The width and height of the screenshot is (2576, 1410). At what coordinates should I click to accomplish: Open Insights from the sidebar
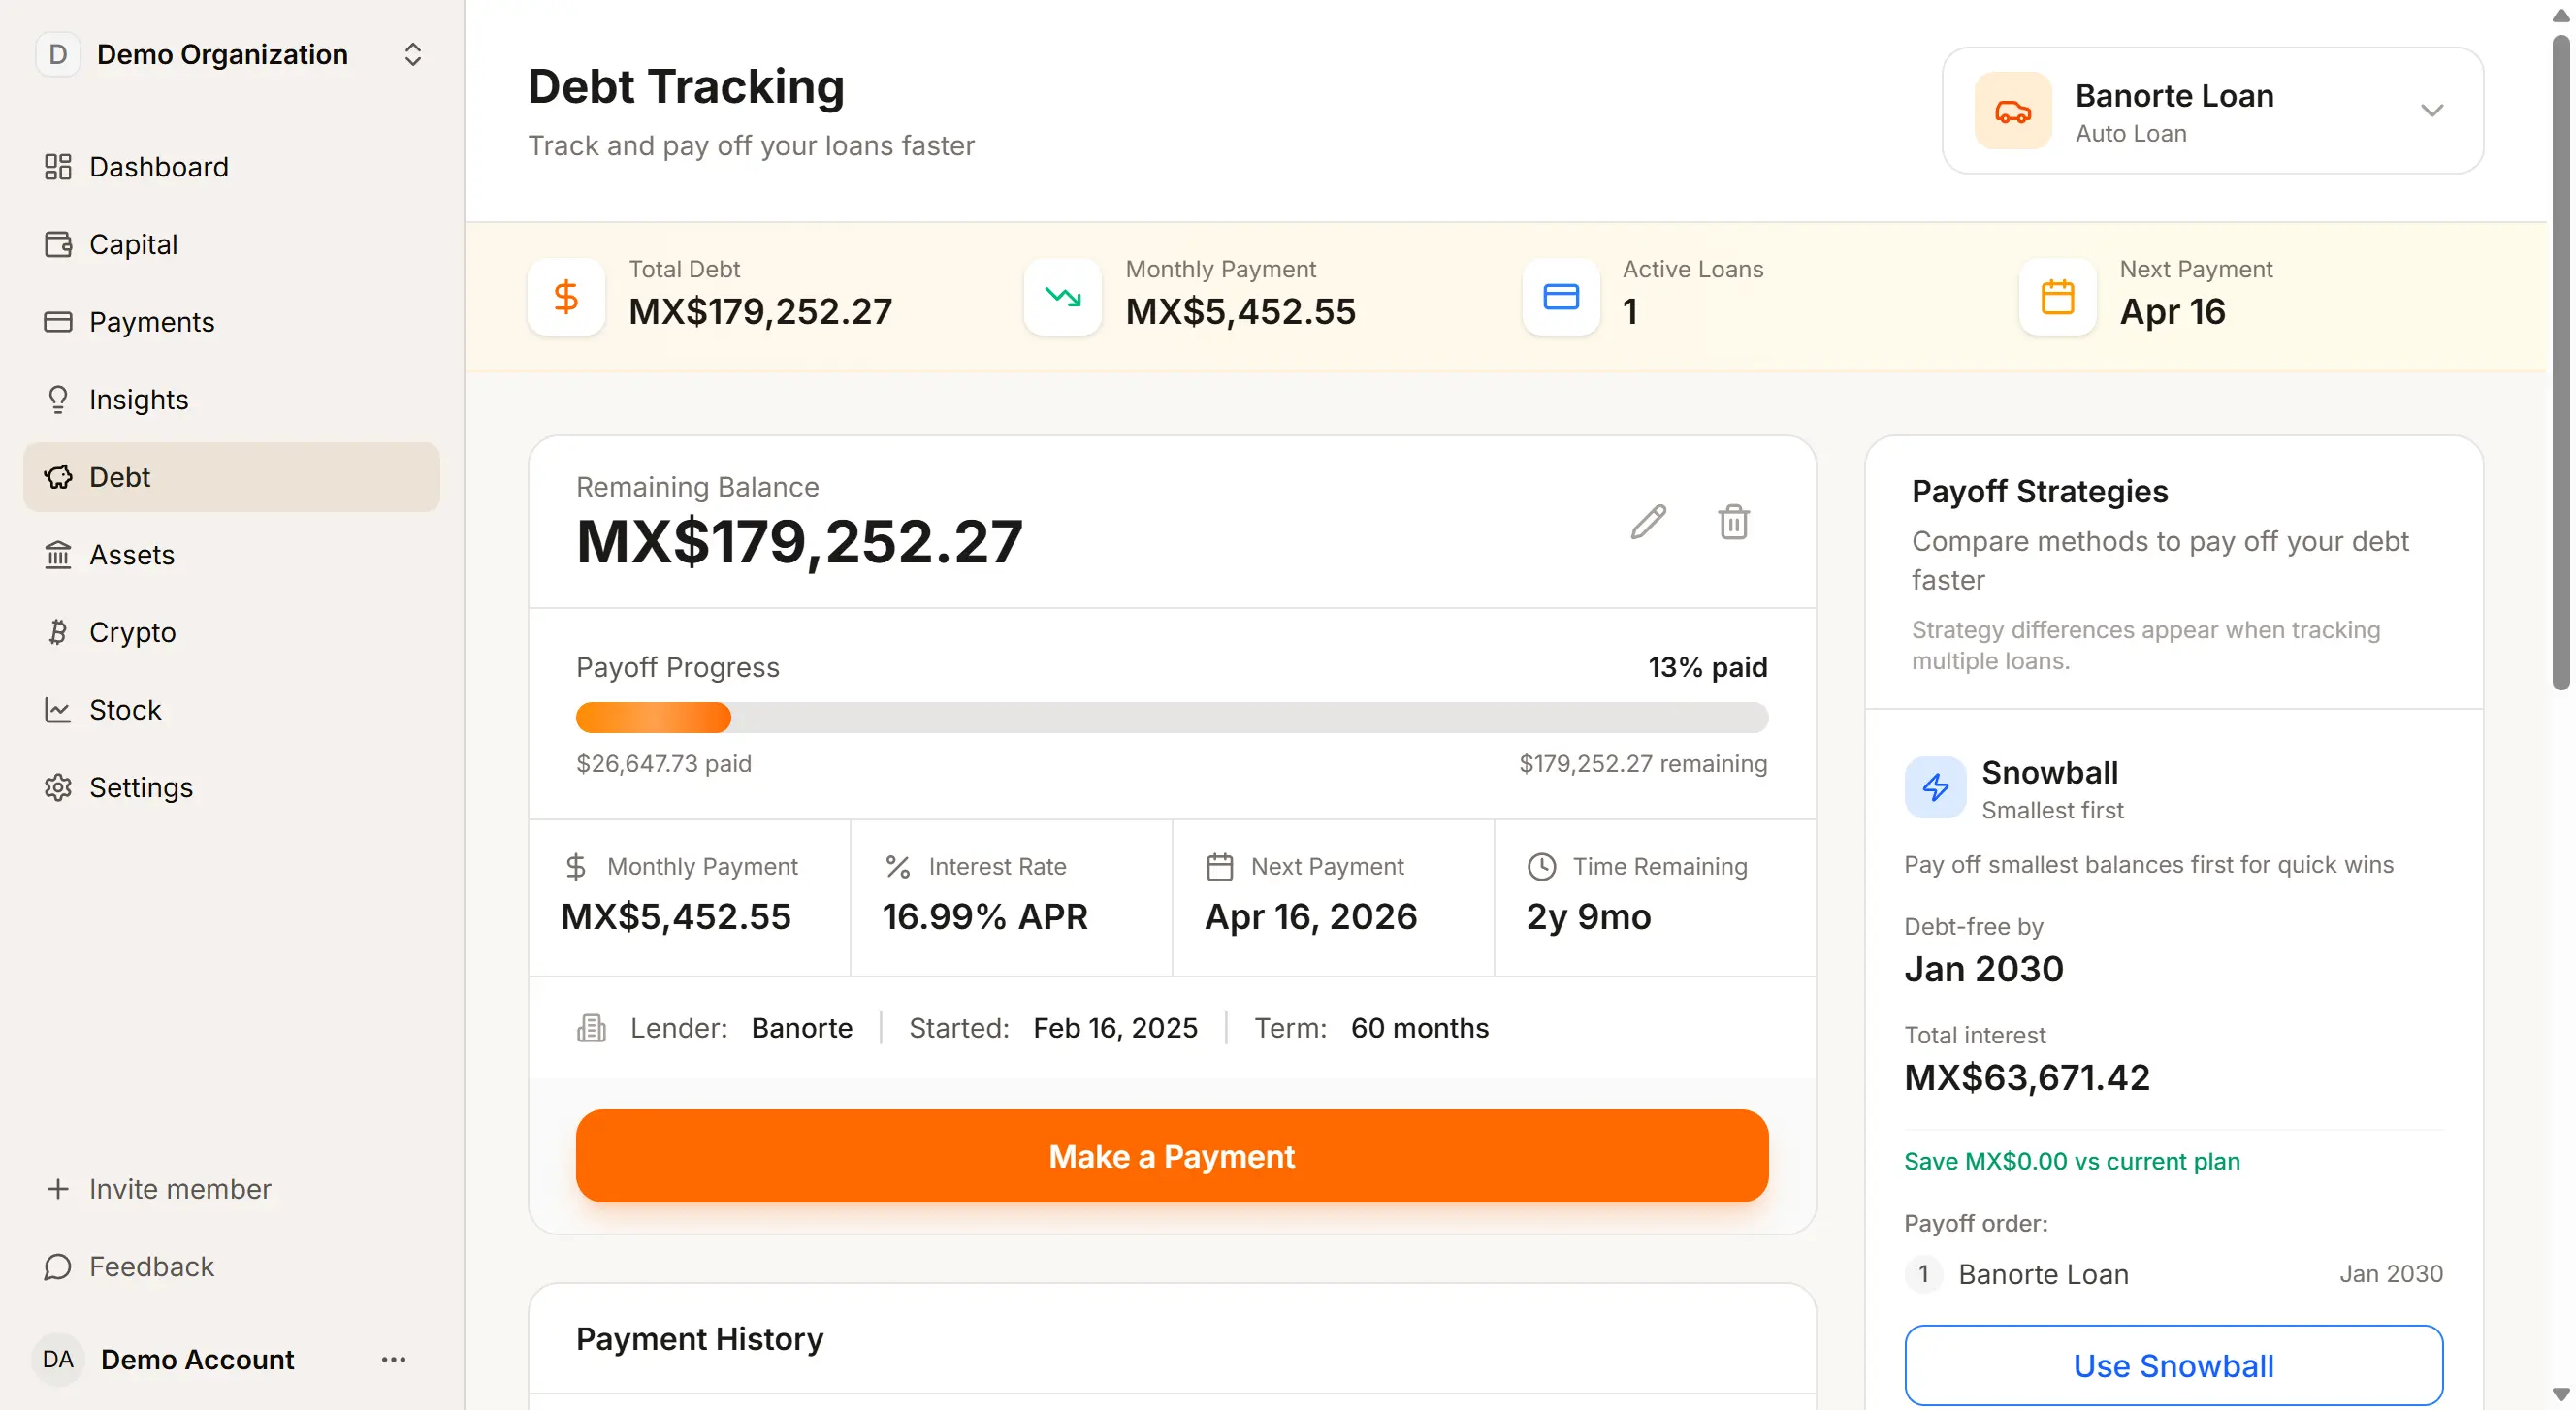coord(232,400)
